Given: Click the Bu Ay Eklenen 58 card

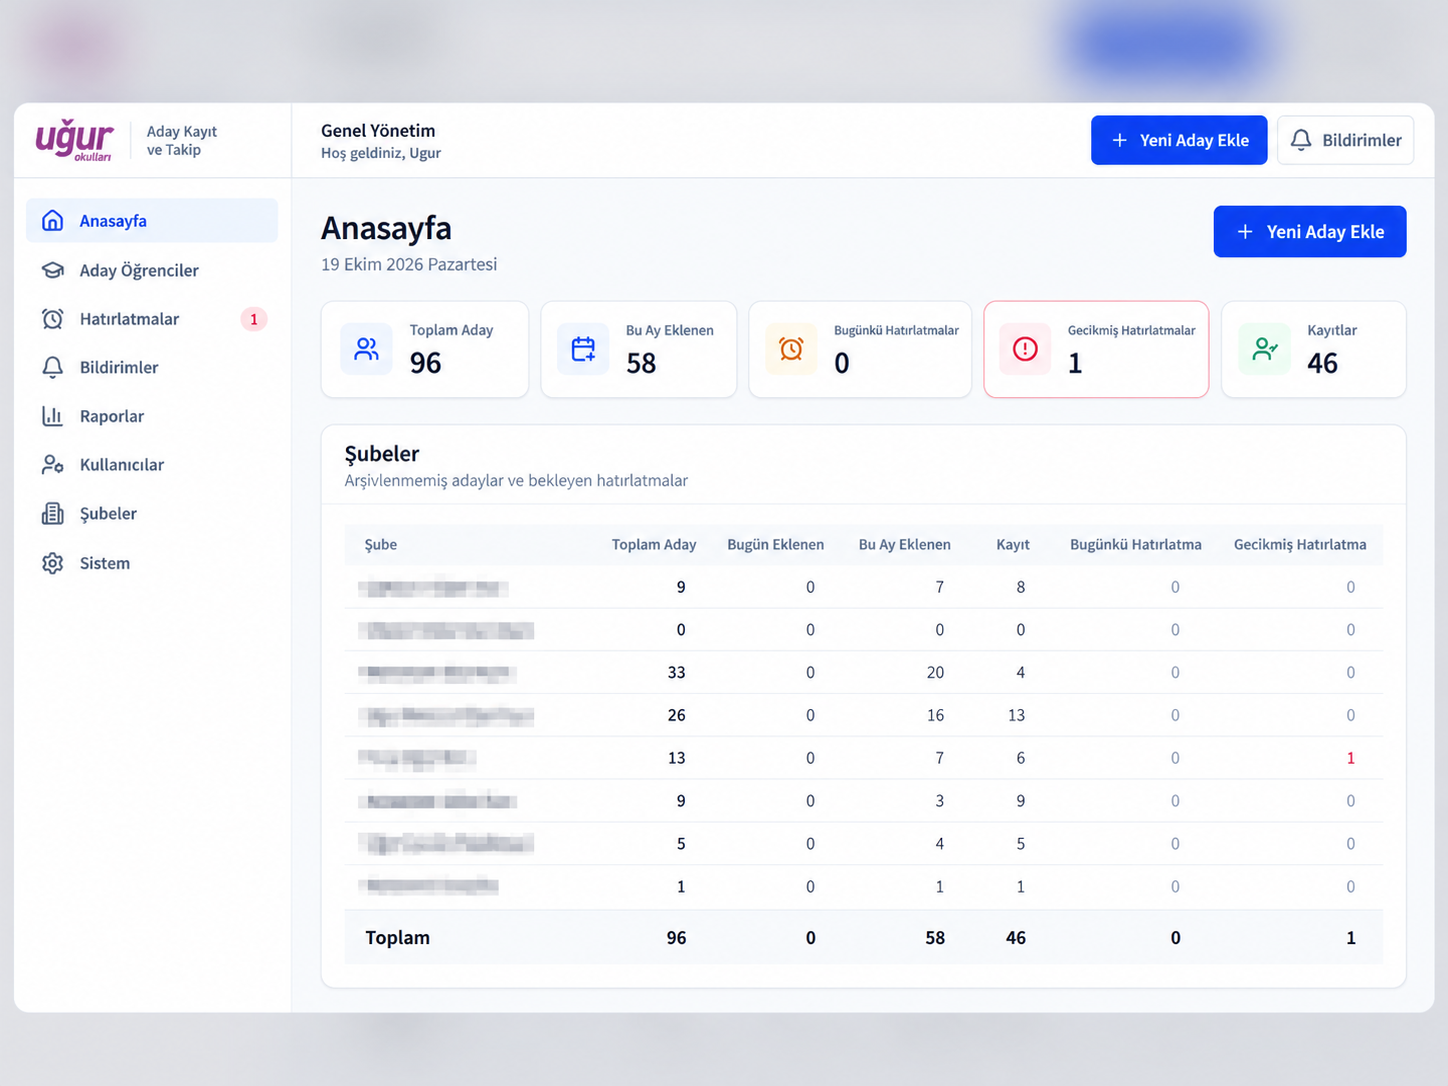Looking at the screenshot, I should [x=639, y=349].
